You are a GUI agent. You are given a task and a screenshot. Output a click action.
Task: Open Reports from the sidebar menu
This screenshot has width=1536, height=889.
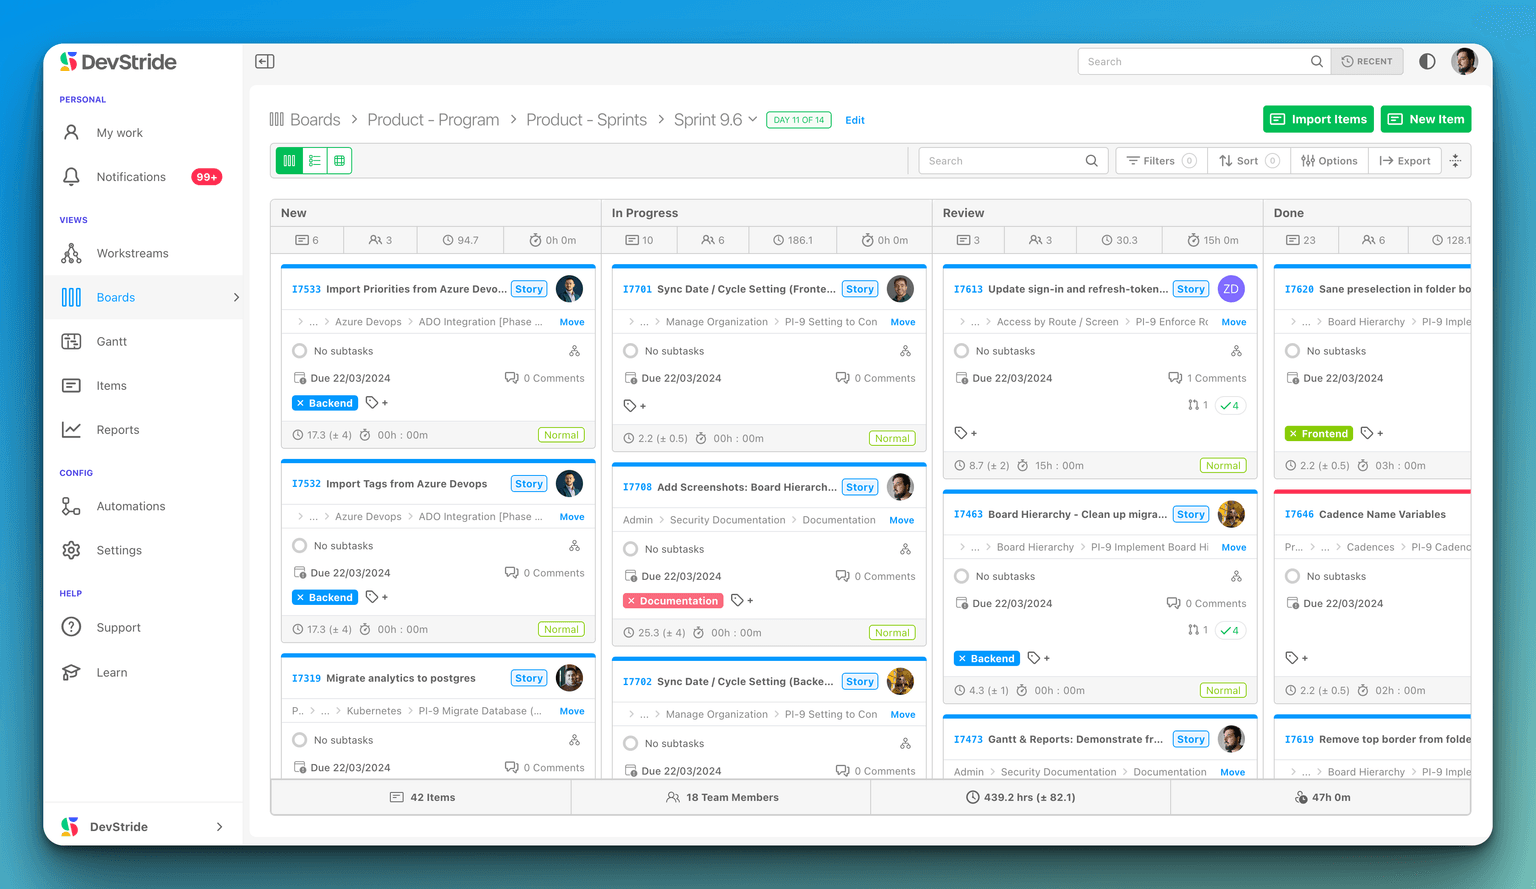coord(117,429)
